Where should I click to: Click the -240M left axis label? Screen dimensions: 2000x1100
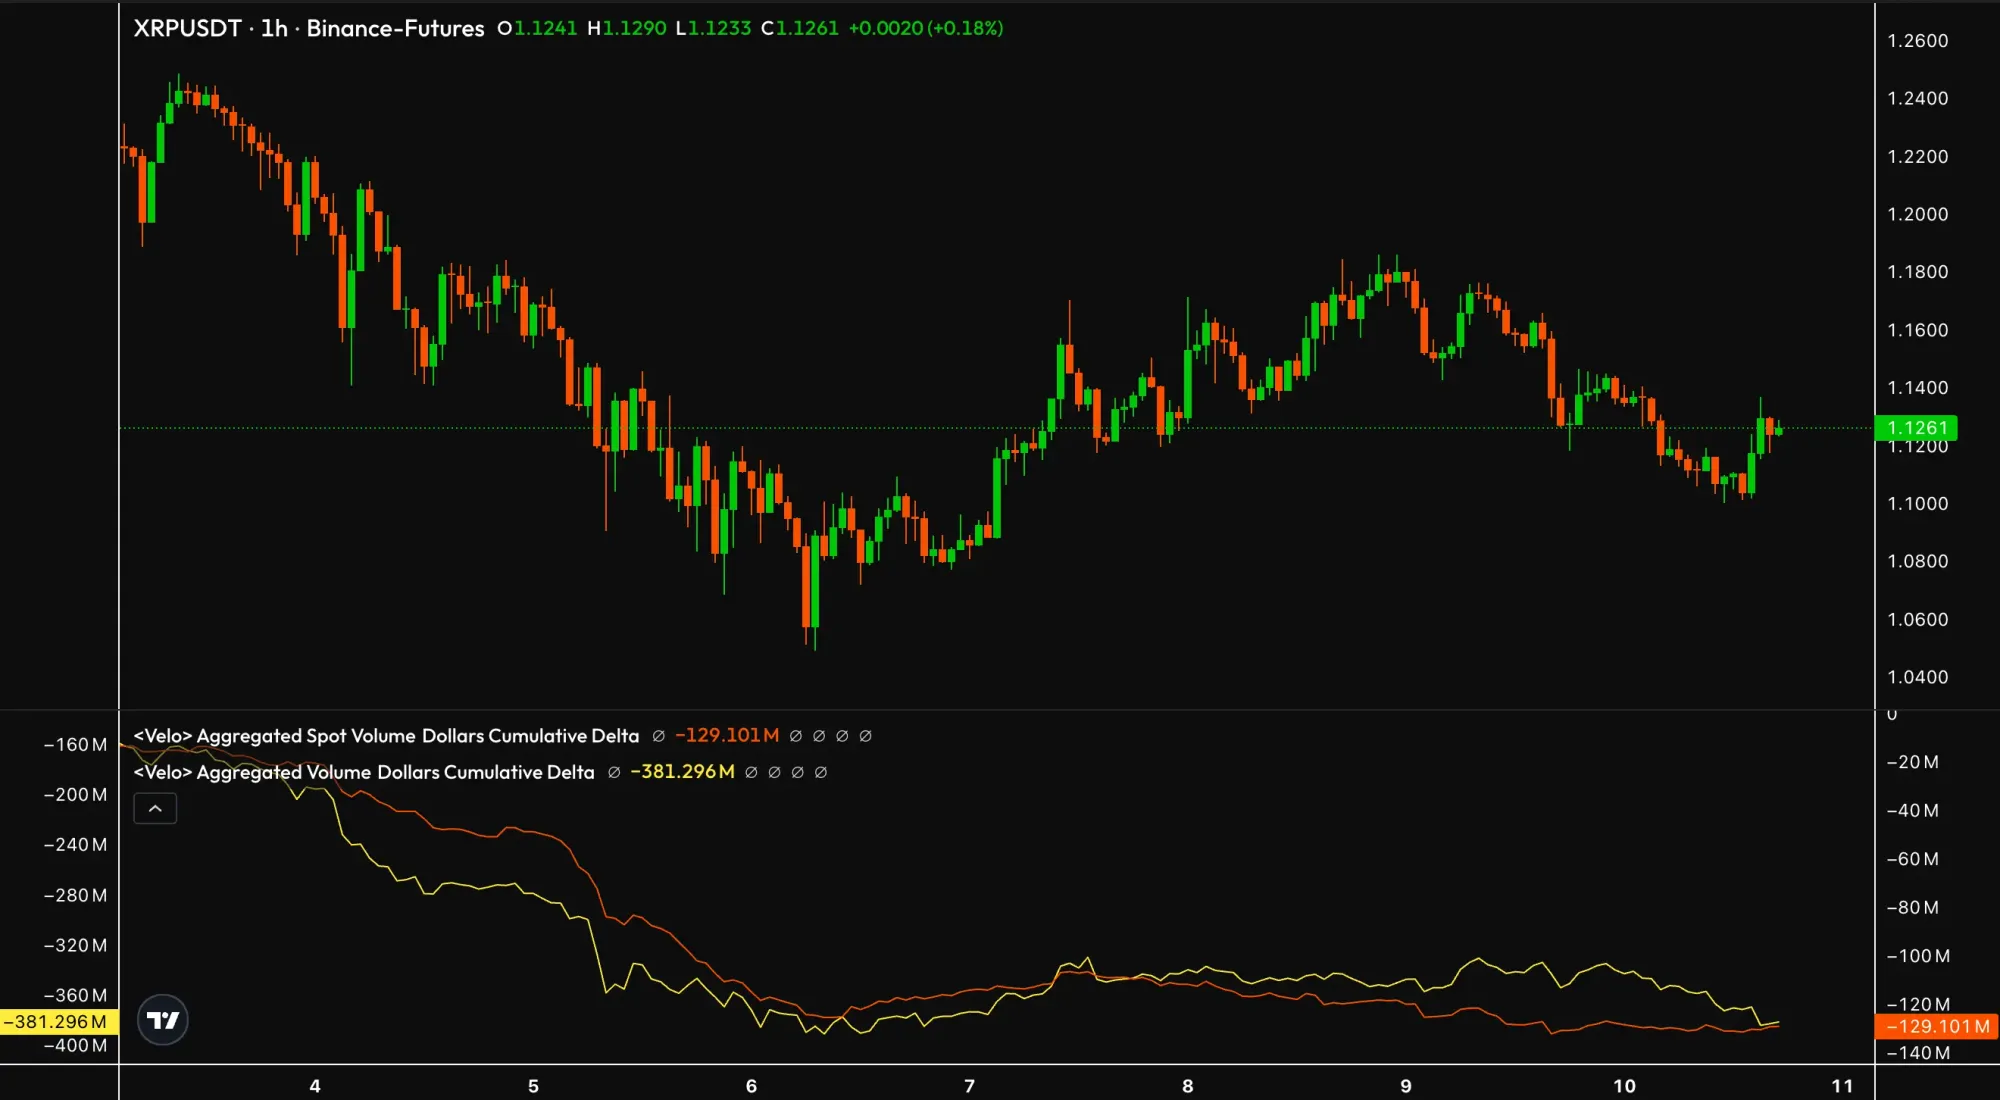[x=75, y=845]
